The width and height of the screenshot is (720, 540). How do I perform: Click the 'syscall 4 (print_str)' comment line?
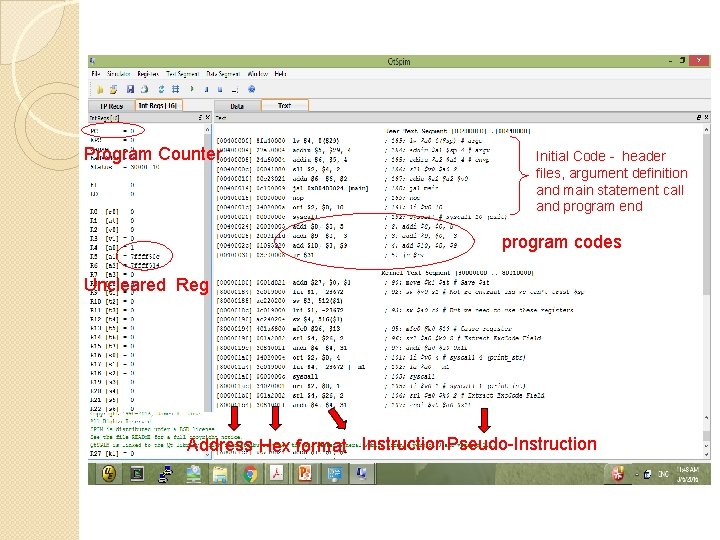pyautogui.click(x=457, y=357)
